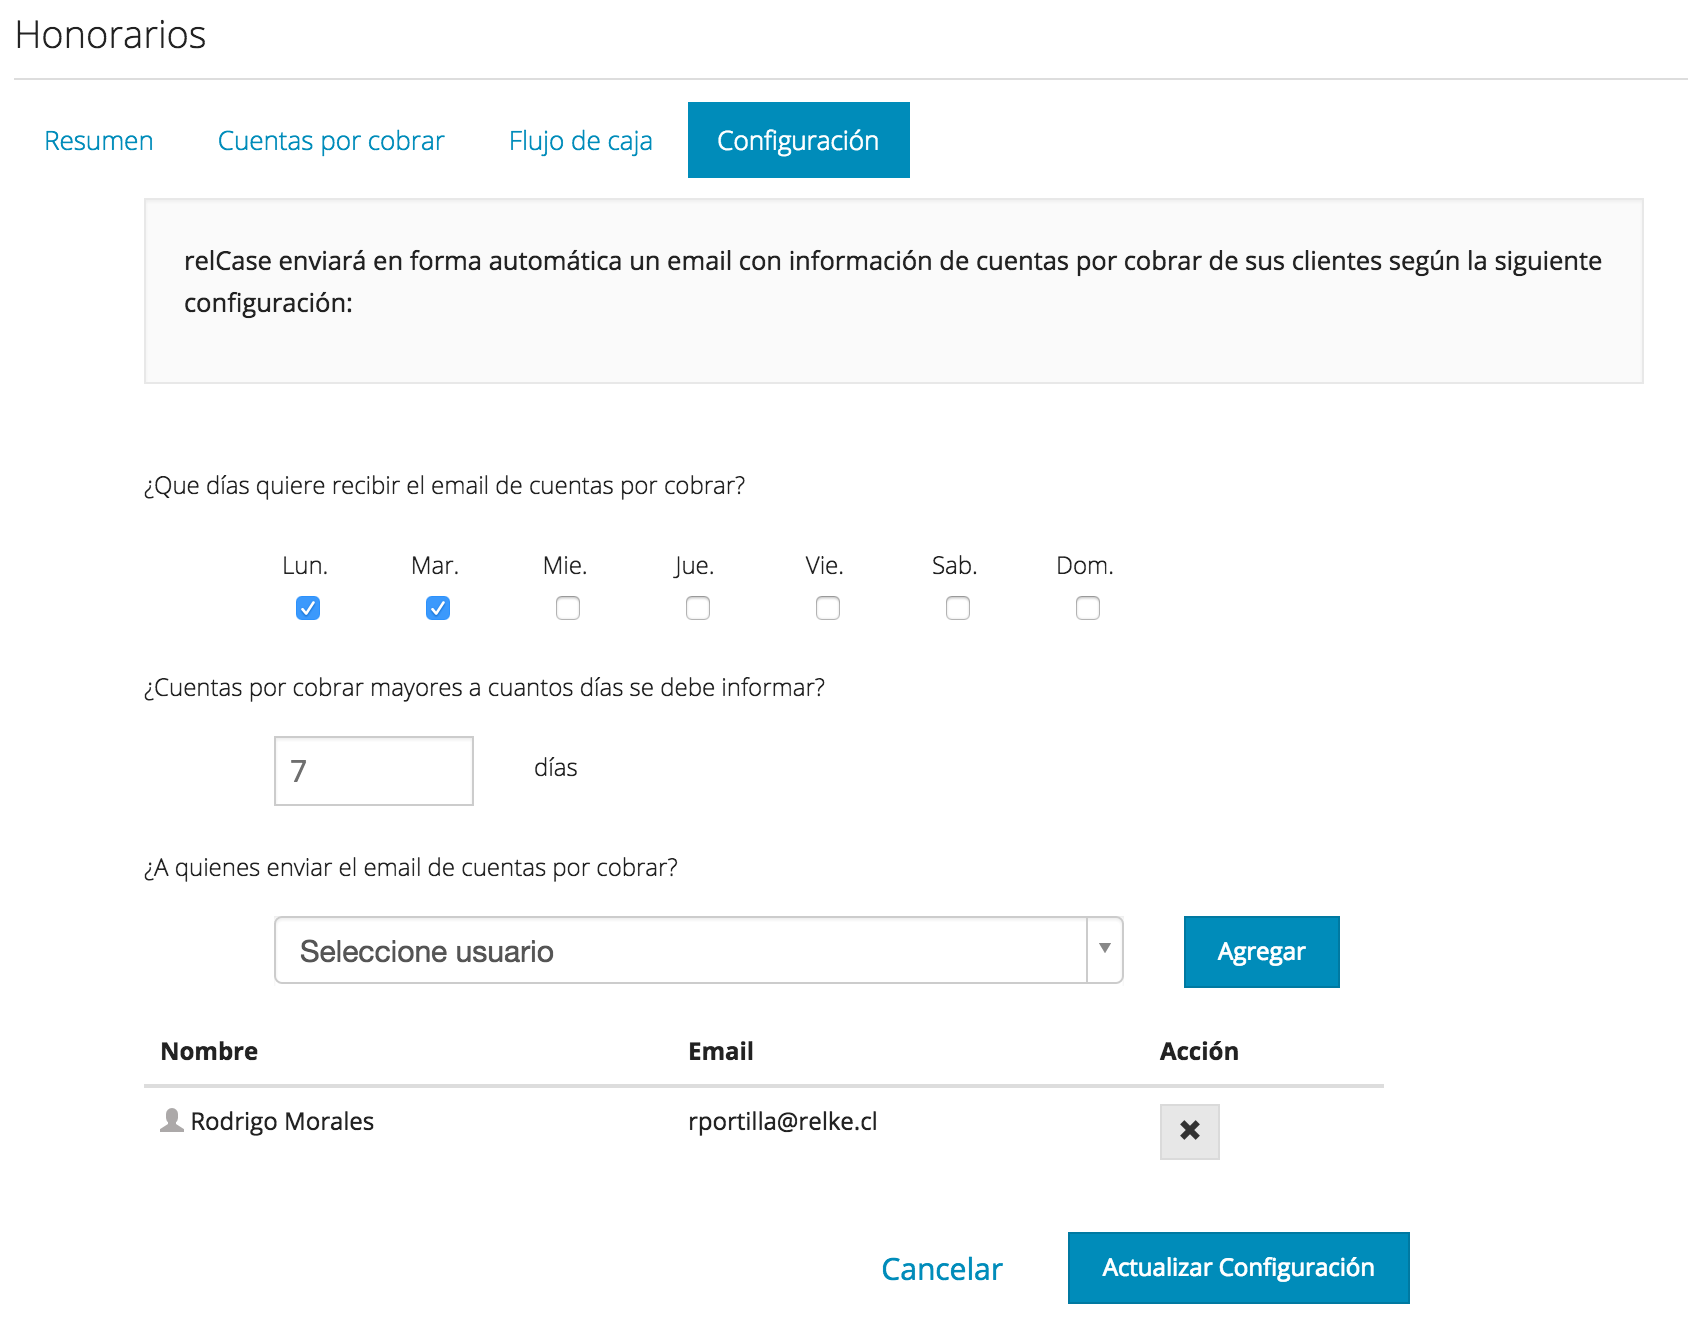
Task: Select the Configuración tab
Action: [799, 140]
